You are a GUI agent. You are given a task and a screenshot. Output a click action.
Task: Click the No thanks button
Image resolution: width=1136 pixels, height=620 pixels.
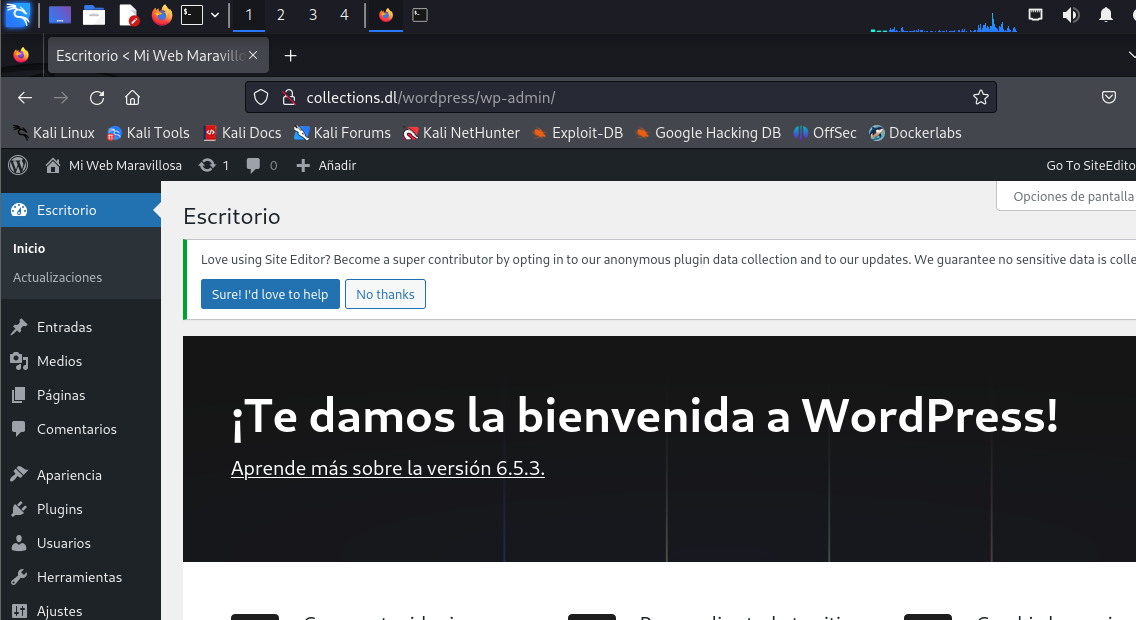coord(385,294)
